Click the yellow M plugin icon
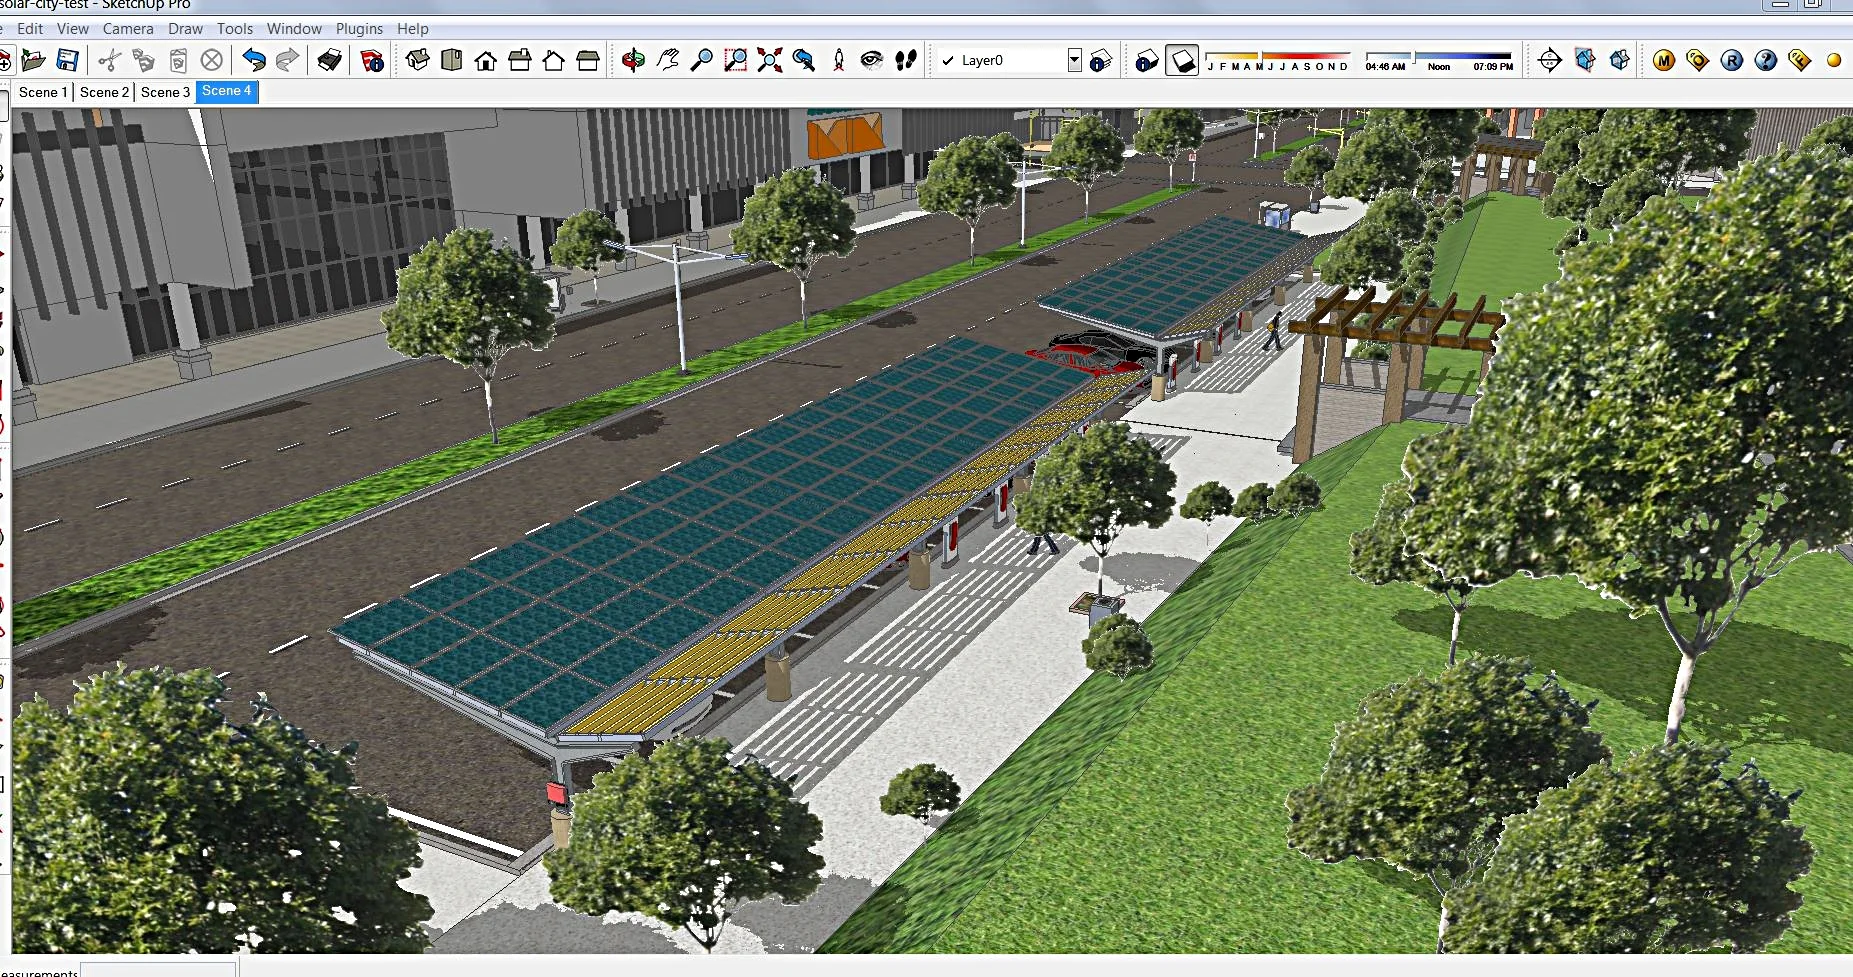Viewport: 1853px width, 977px height. coord(1664,61)
